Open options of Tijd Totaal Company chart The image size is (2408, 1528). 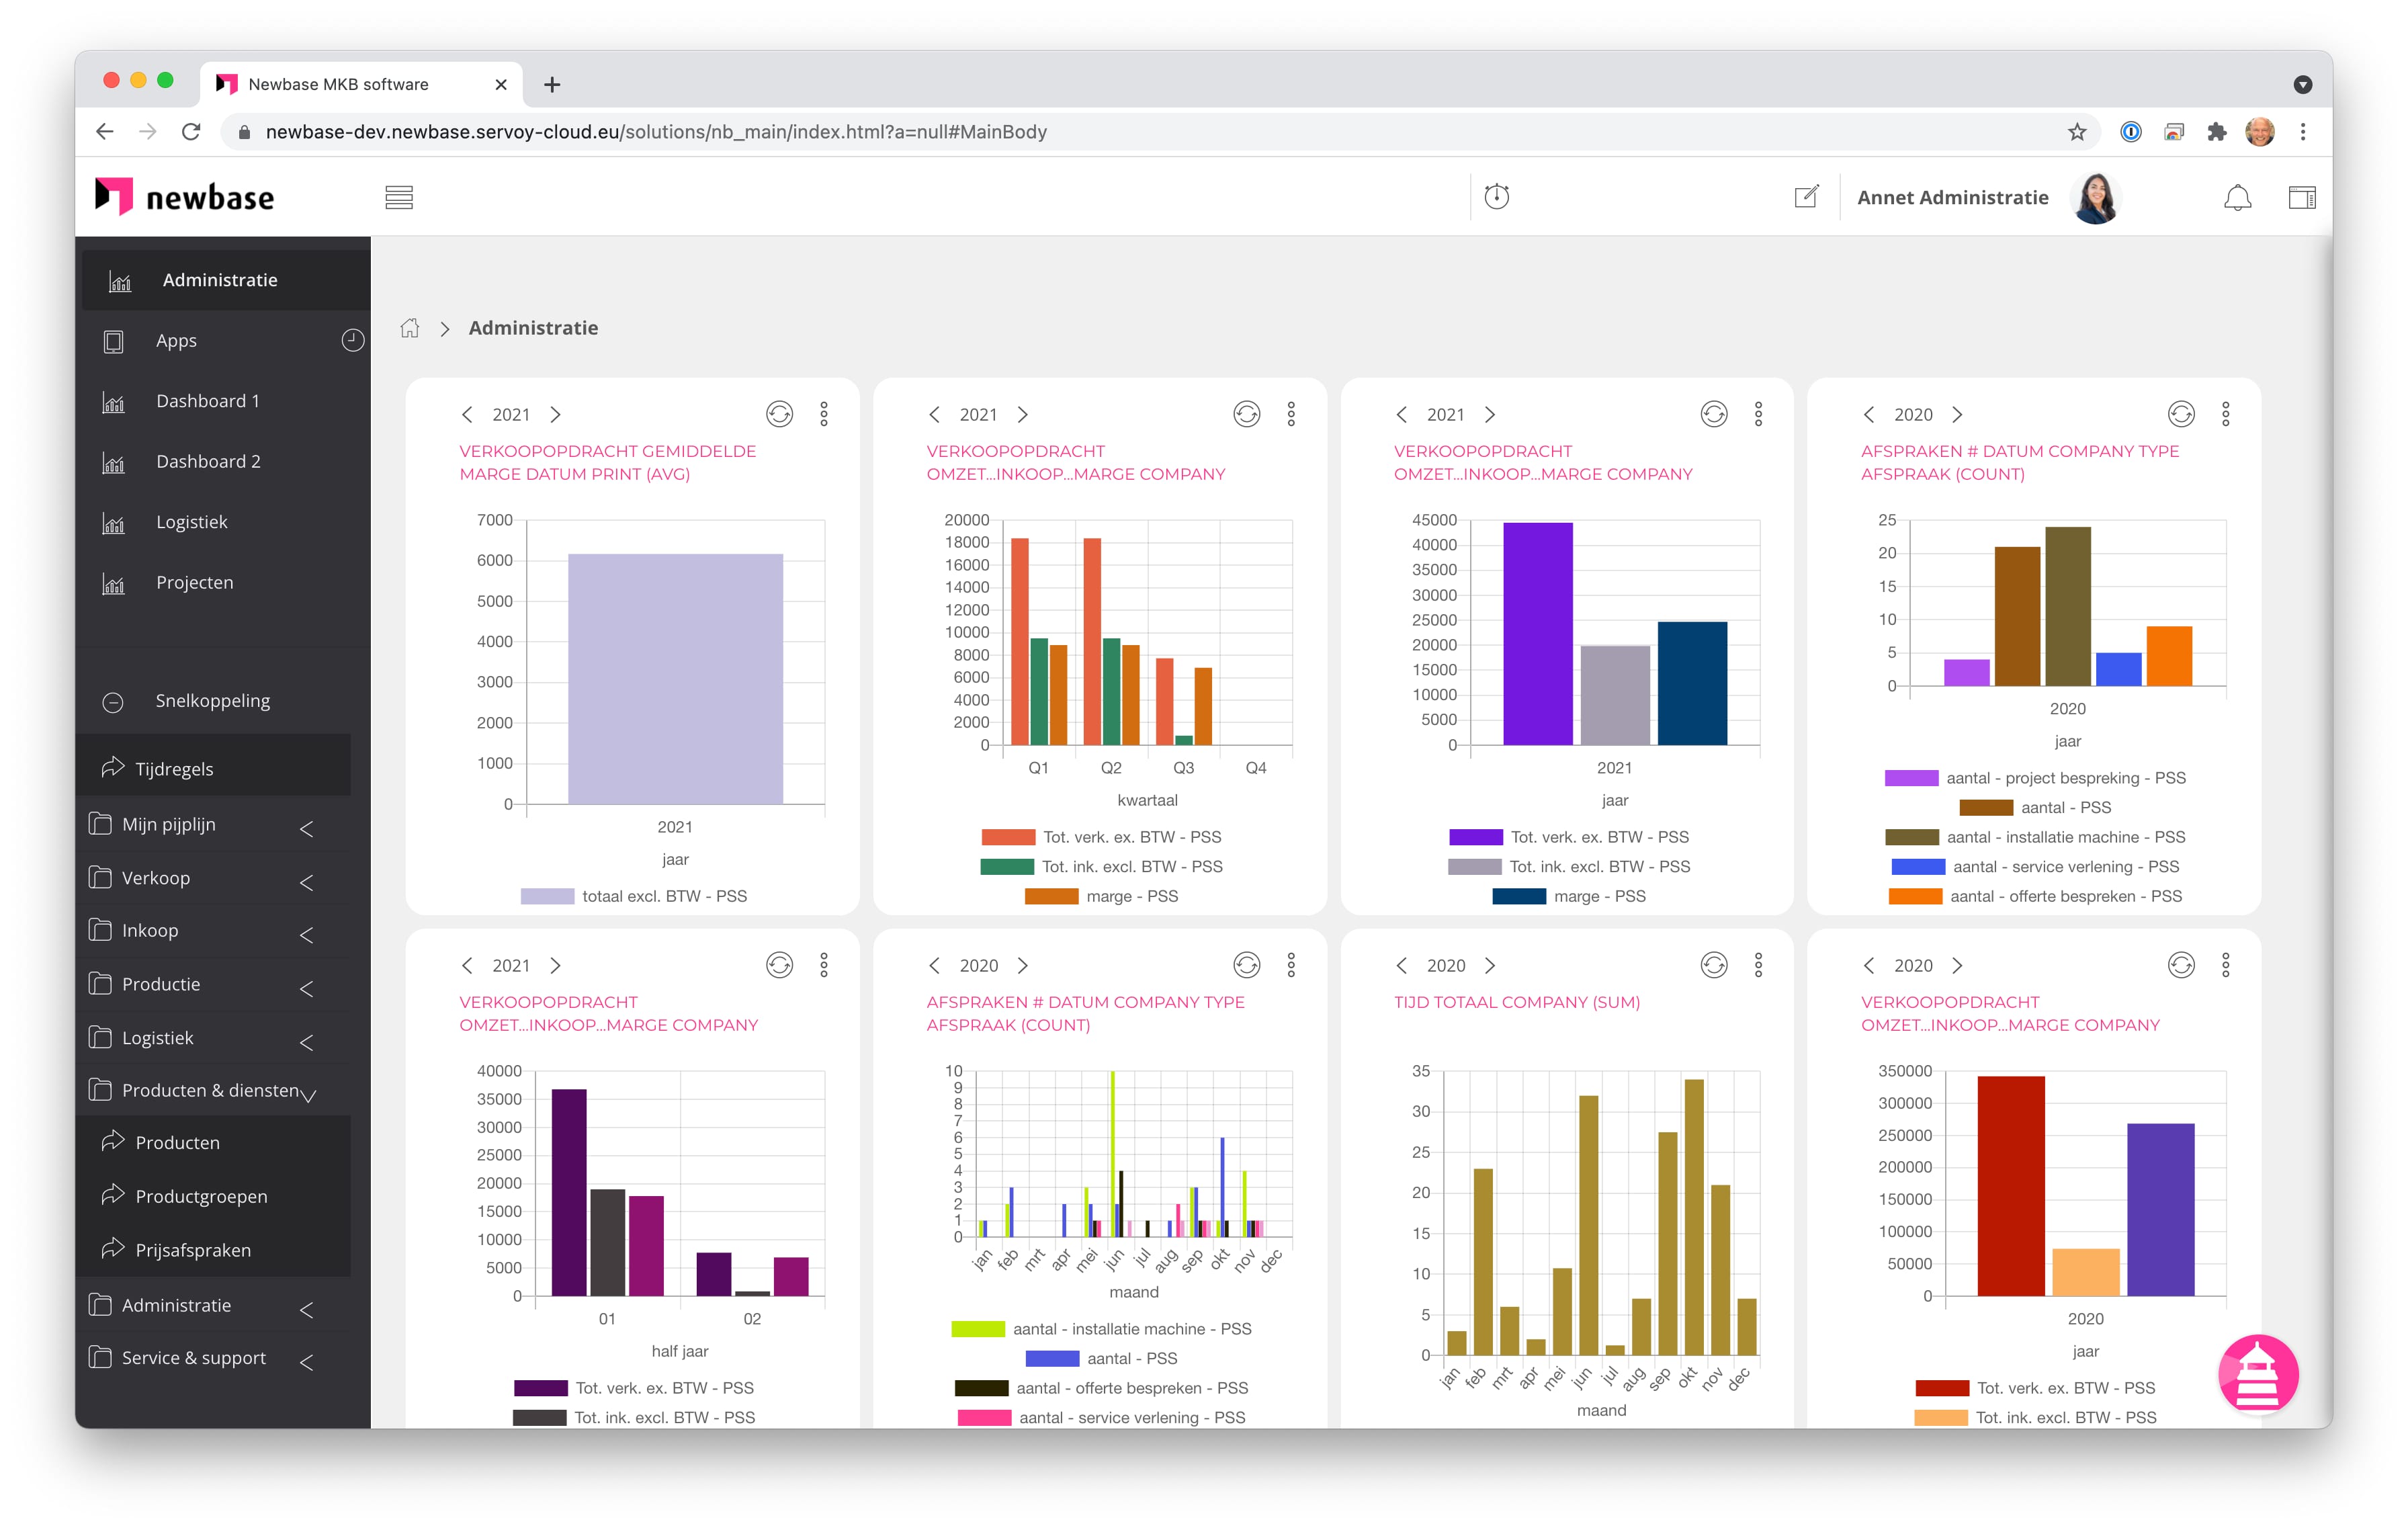coord(1758,965)
